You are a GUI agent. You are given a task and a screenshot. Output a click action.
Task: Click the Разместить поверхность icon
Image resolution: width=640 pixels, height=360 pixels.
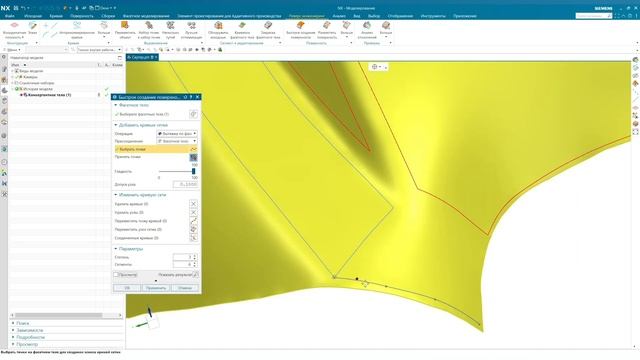click(x=327, y=25)
